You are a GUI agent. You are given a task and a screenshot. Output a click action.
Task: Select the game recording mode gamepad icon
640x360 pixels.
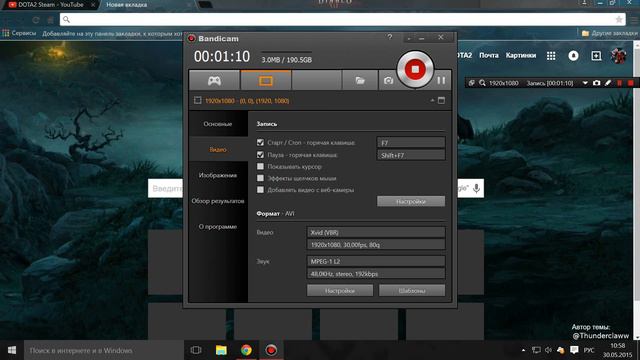(214, 80)
